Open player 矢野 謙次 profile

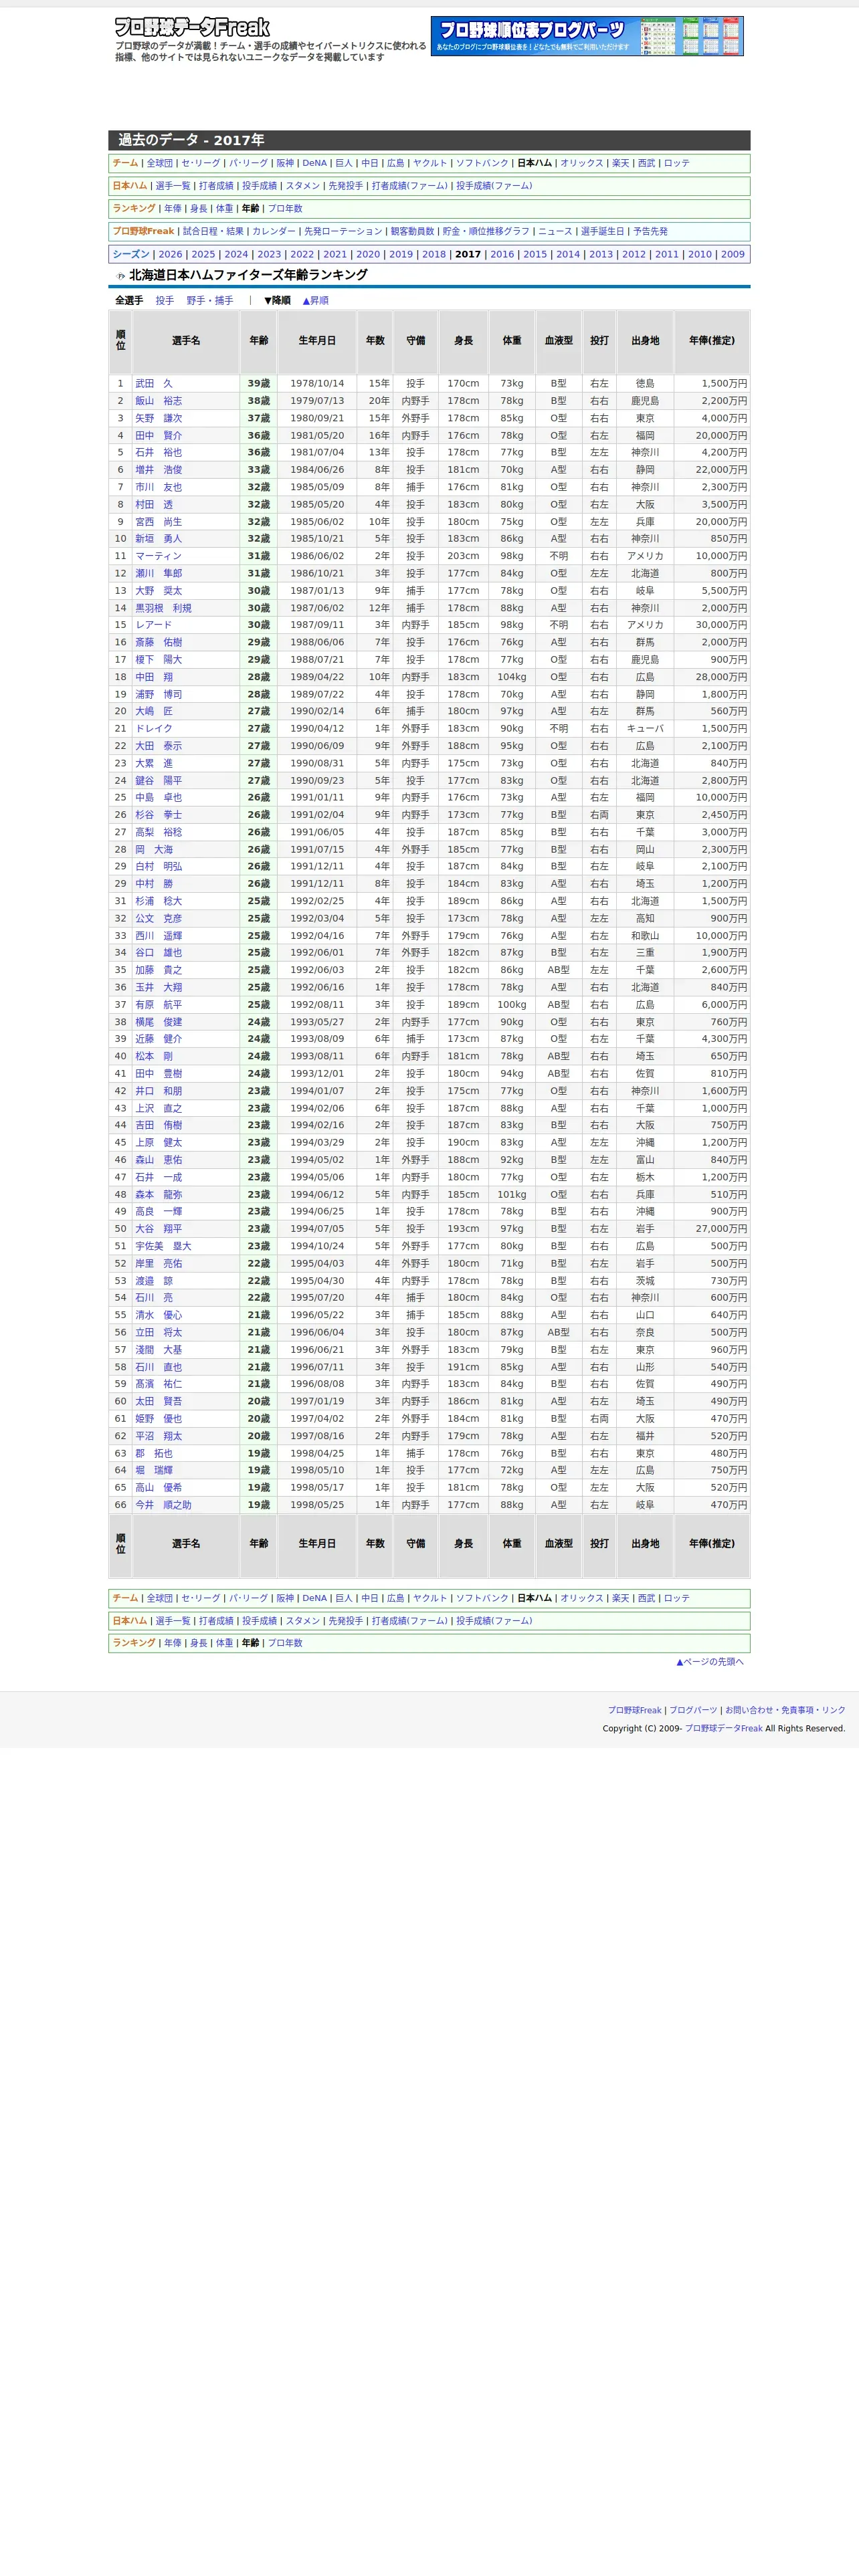(x=159, y=419)
